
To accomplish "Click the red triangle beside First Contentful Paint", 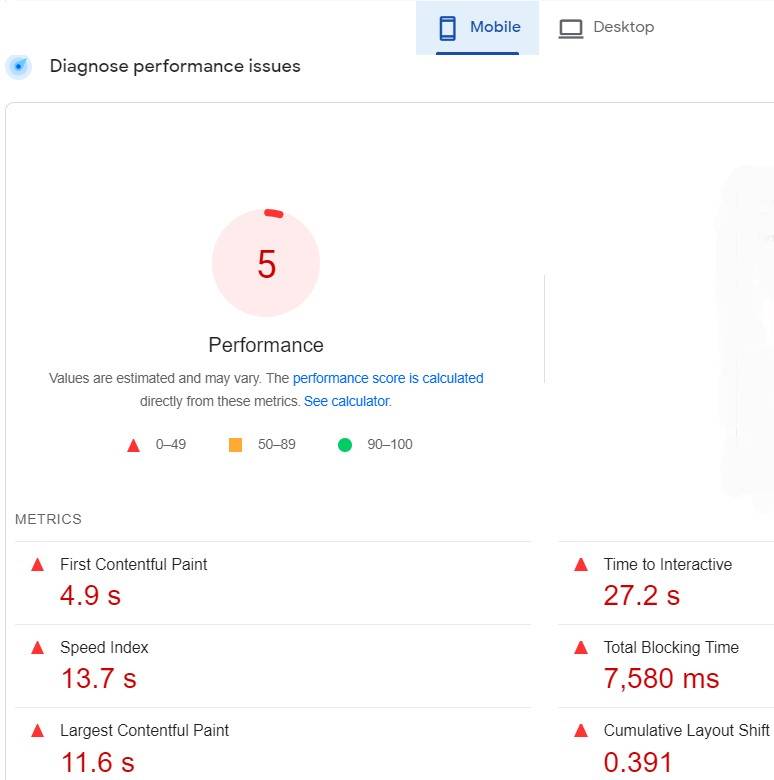I will tap(37, 565).
